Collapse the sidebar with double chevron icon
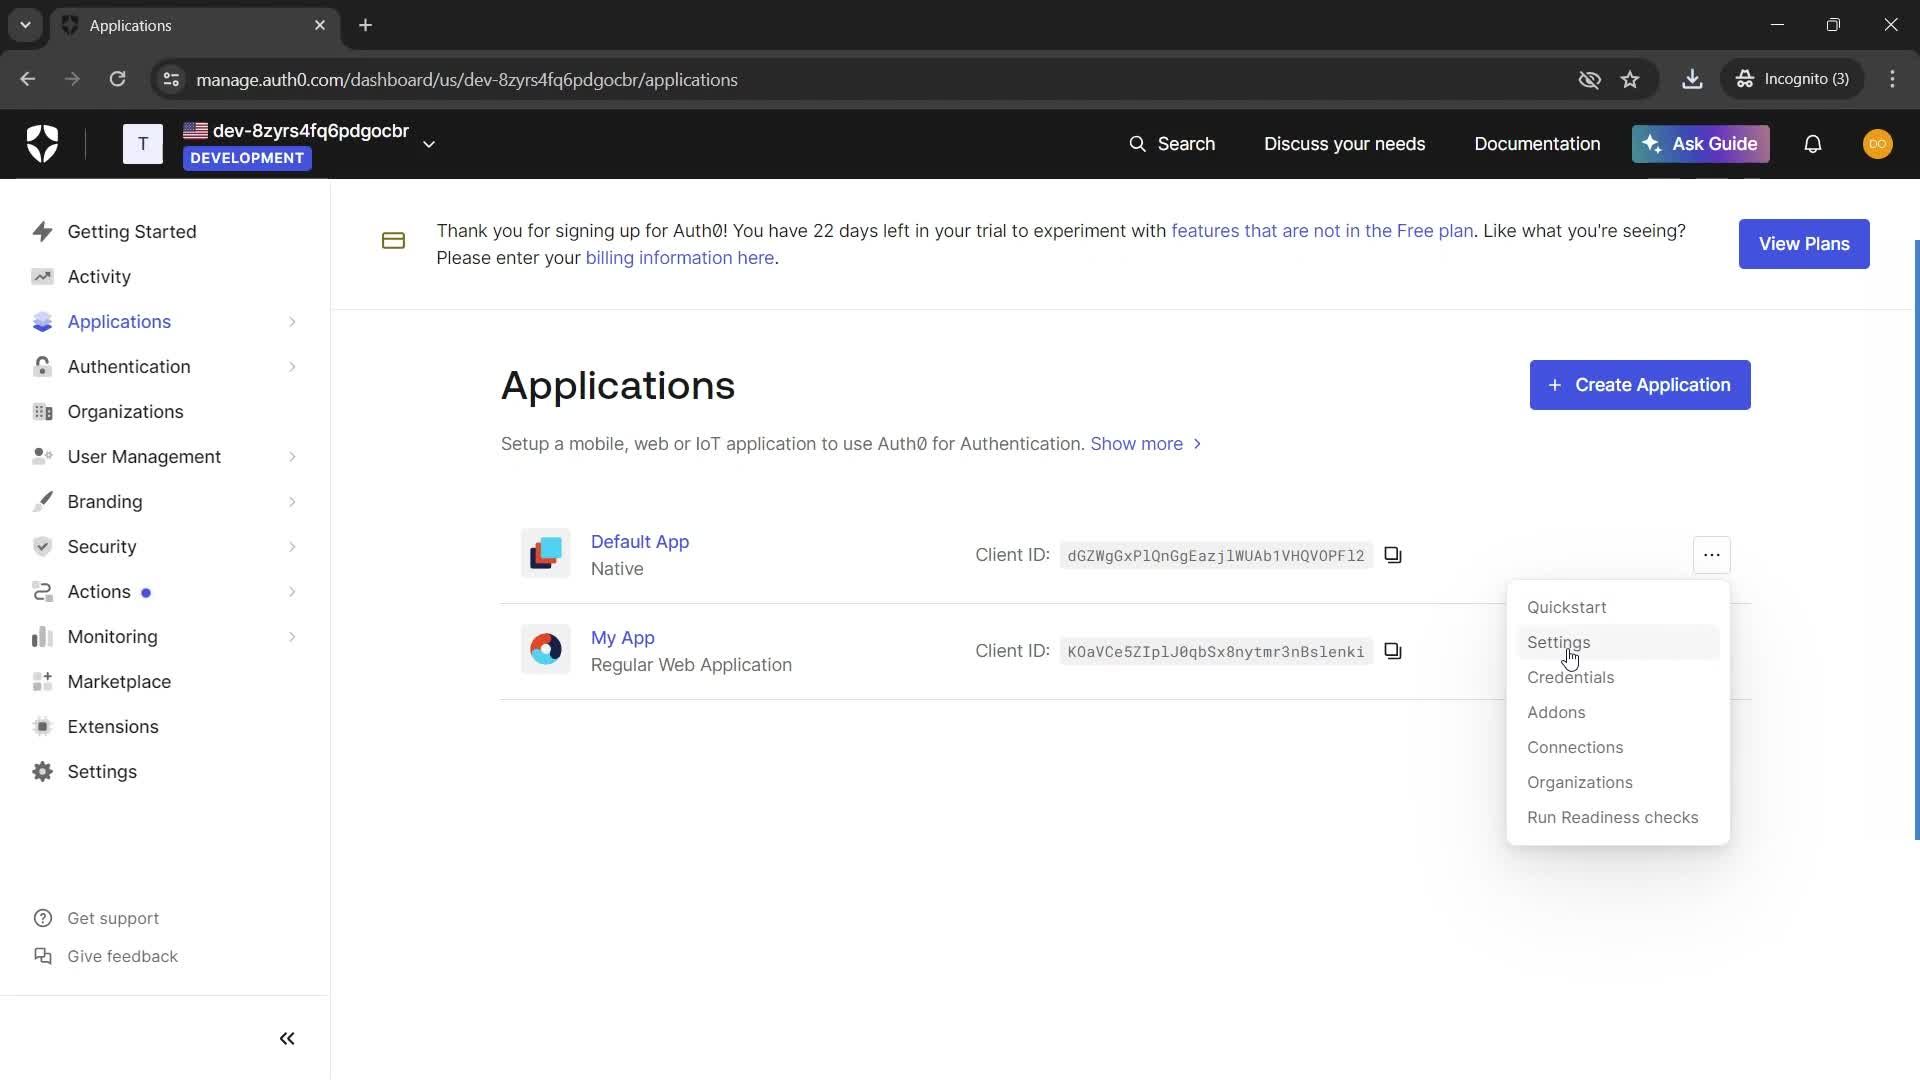 [x=287, y=1039]
